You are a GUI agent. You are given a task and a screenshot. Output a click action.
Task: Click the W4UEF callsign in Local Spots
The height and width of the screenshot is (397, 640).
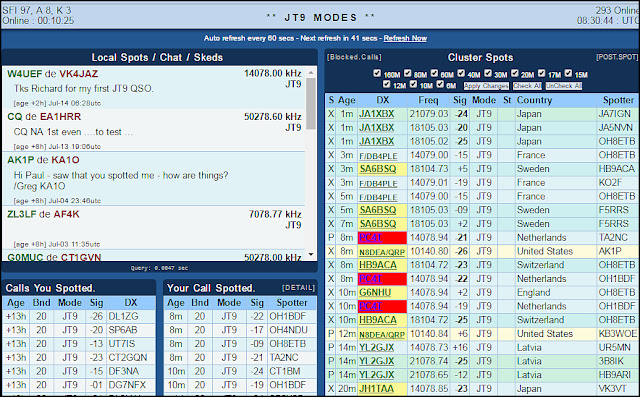(x=24, y=74)
